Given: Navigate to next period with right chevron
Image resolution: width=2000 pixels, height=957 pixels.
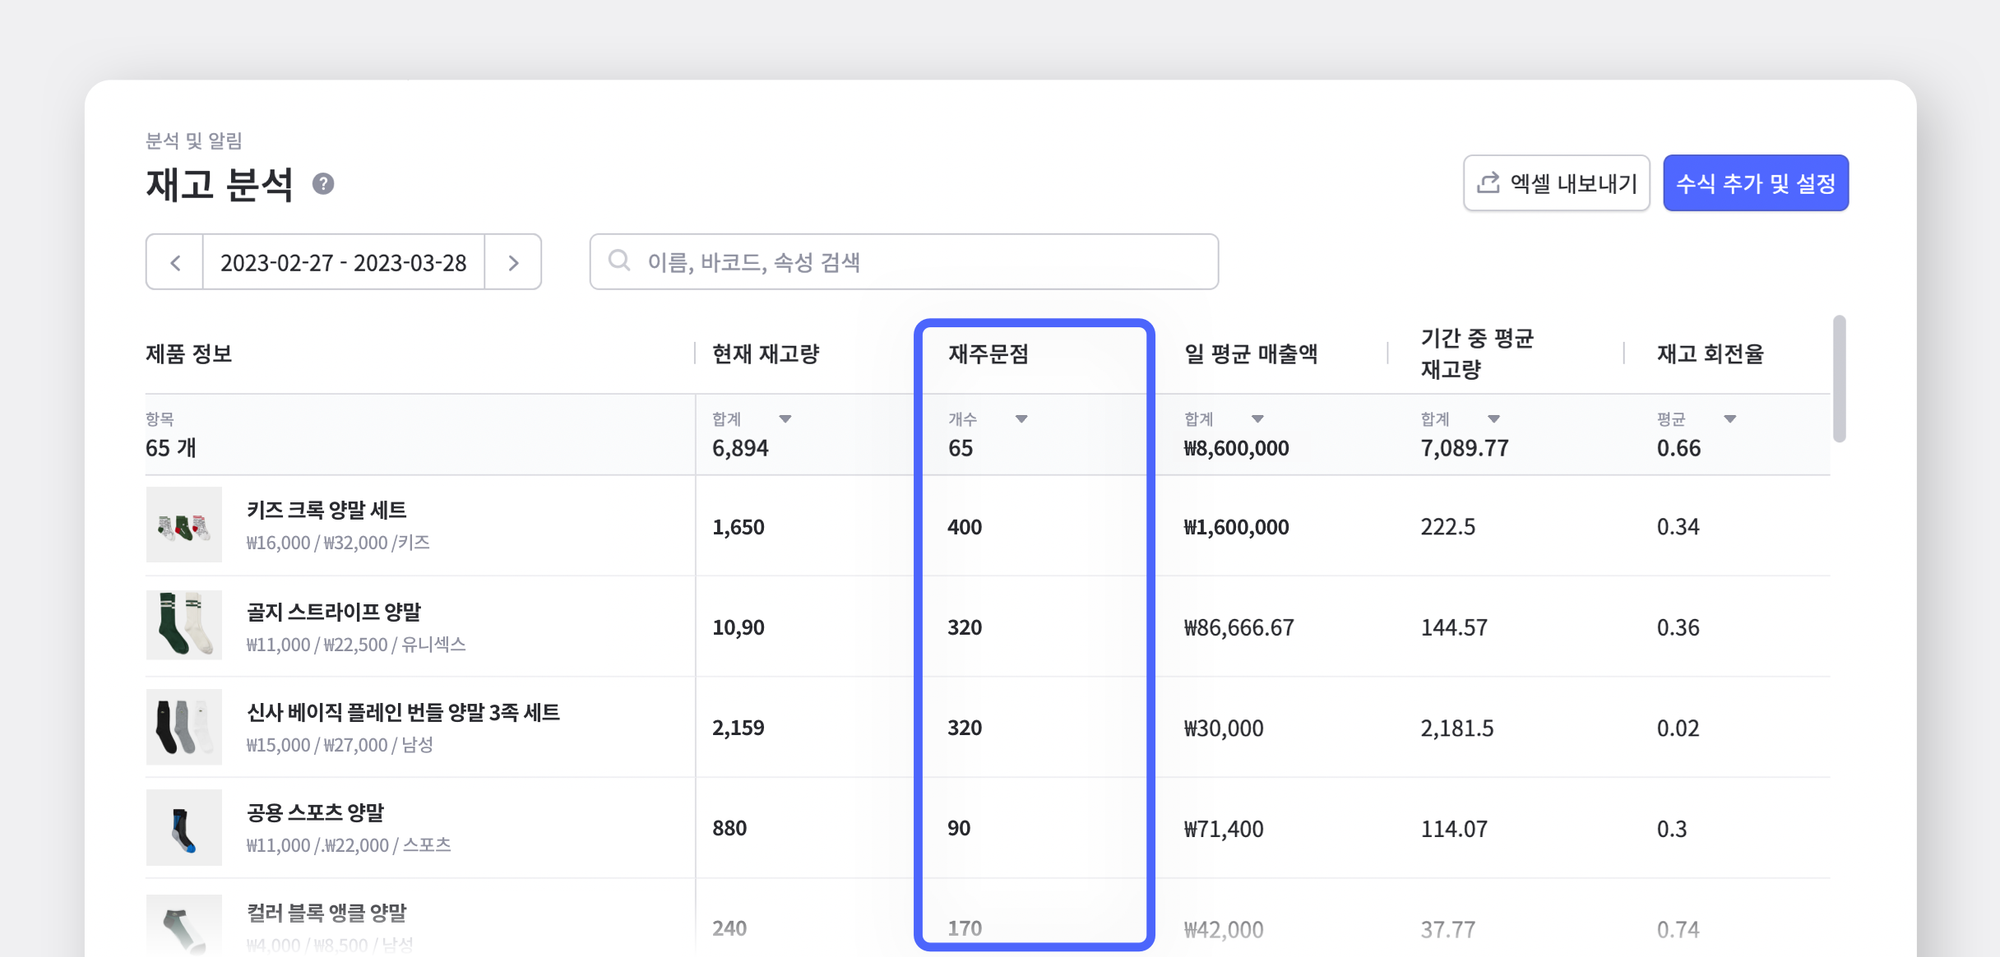Looking at the screenshot, I should pos(514,261).
